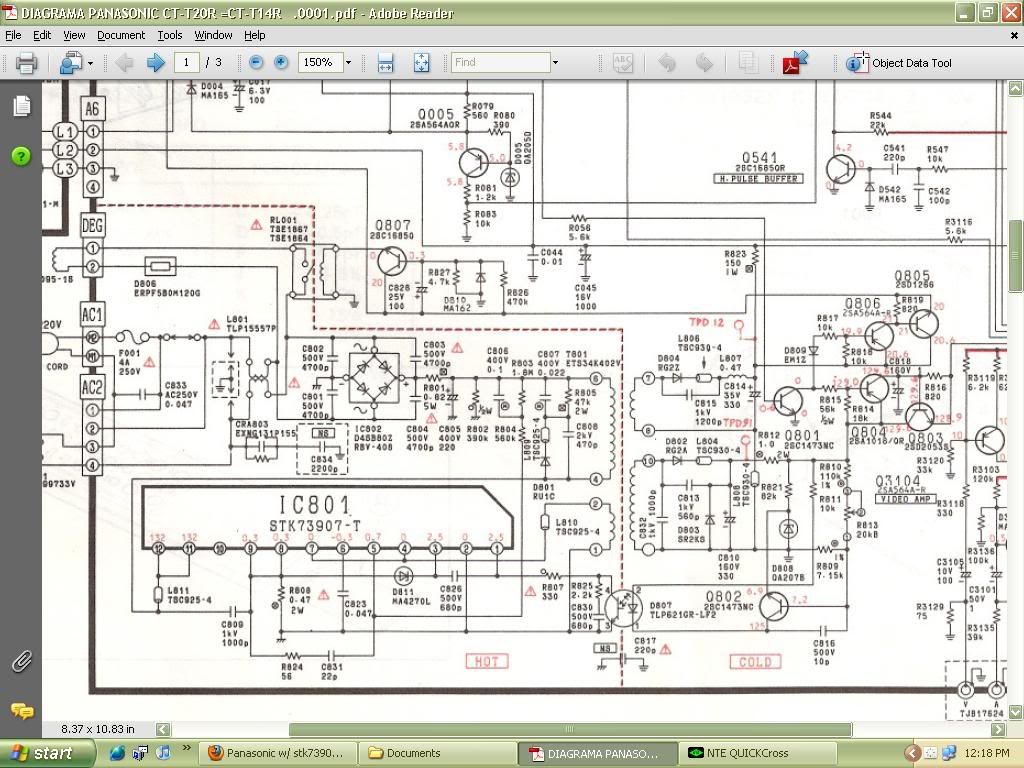Click the 150% zoom value box
Viewport: 1024px width, 768px height.
(320, 62)
